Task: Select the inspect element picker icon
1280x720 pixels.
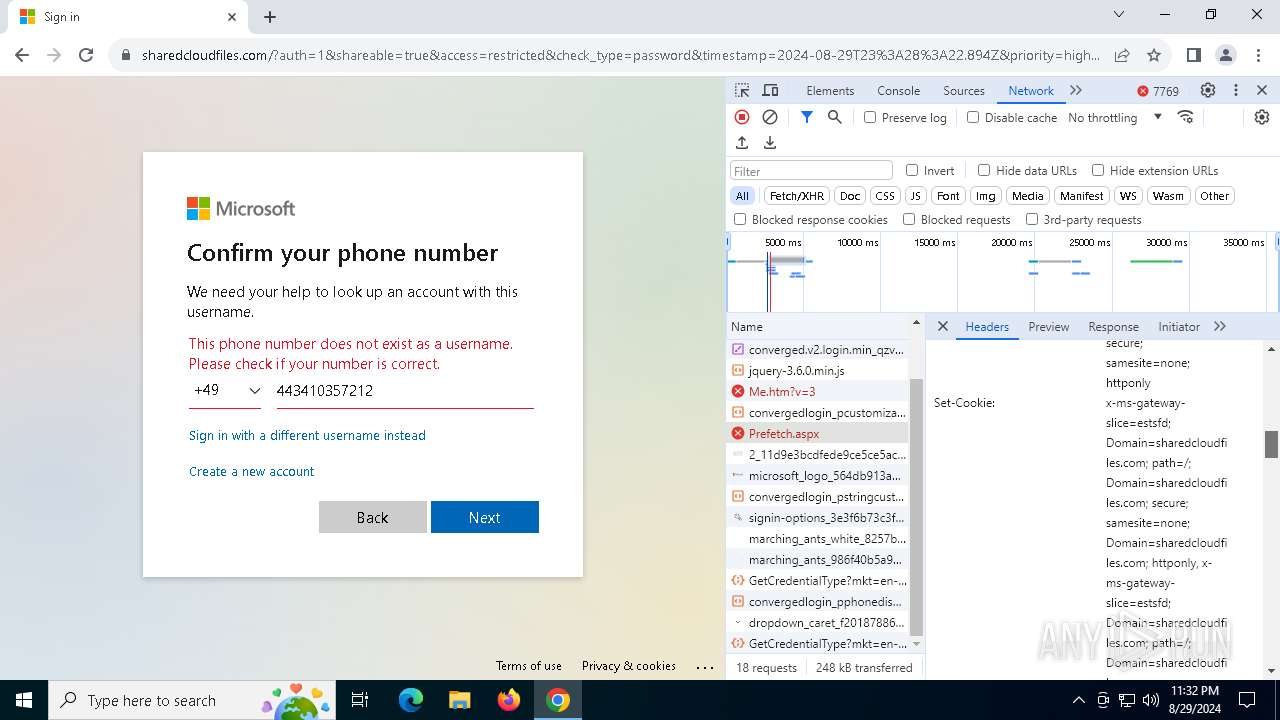Action: (x=742, y=90)
